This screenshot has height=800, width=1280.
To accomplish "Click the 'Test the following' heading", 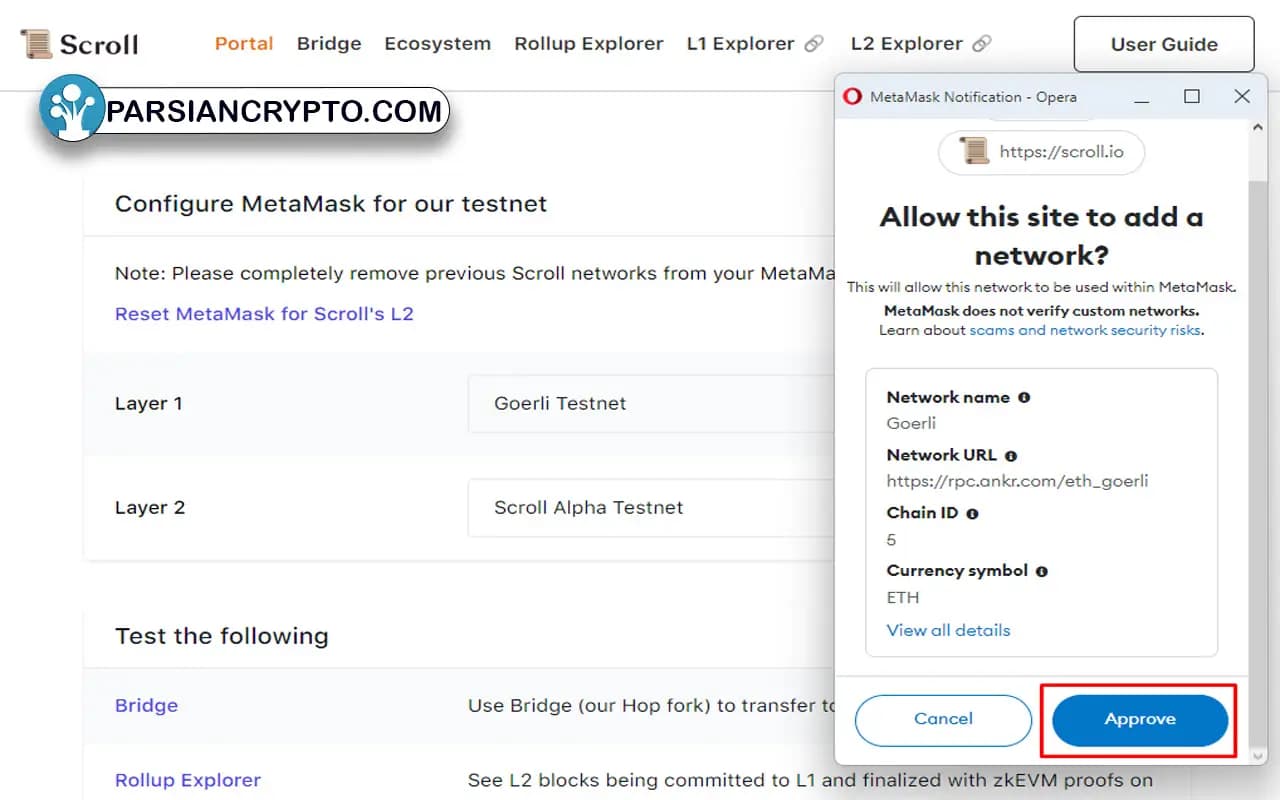I will 222,636.
